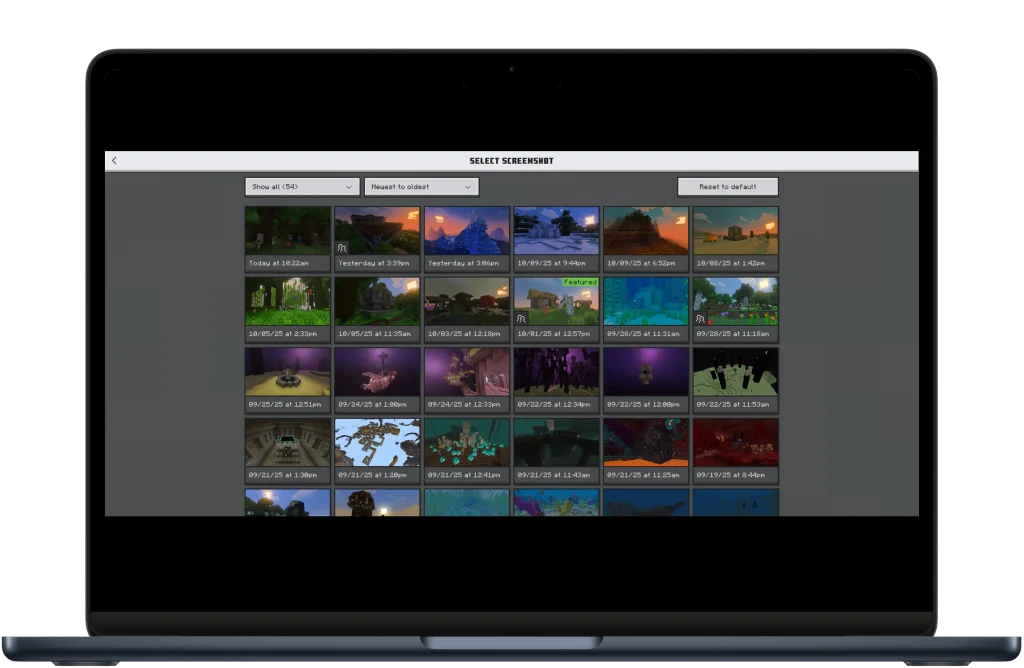Choose the 09/21/25 at 12:41pm screenshot

pyautogui.click(x=467, y=451)
